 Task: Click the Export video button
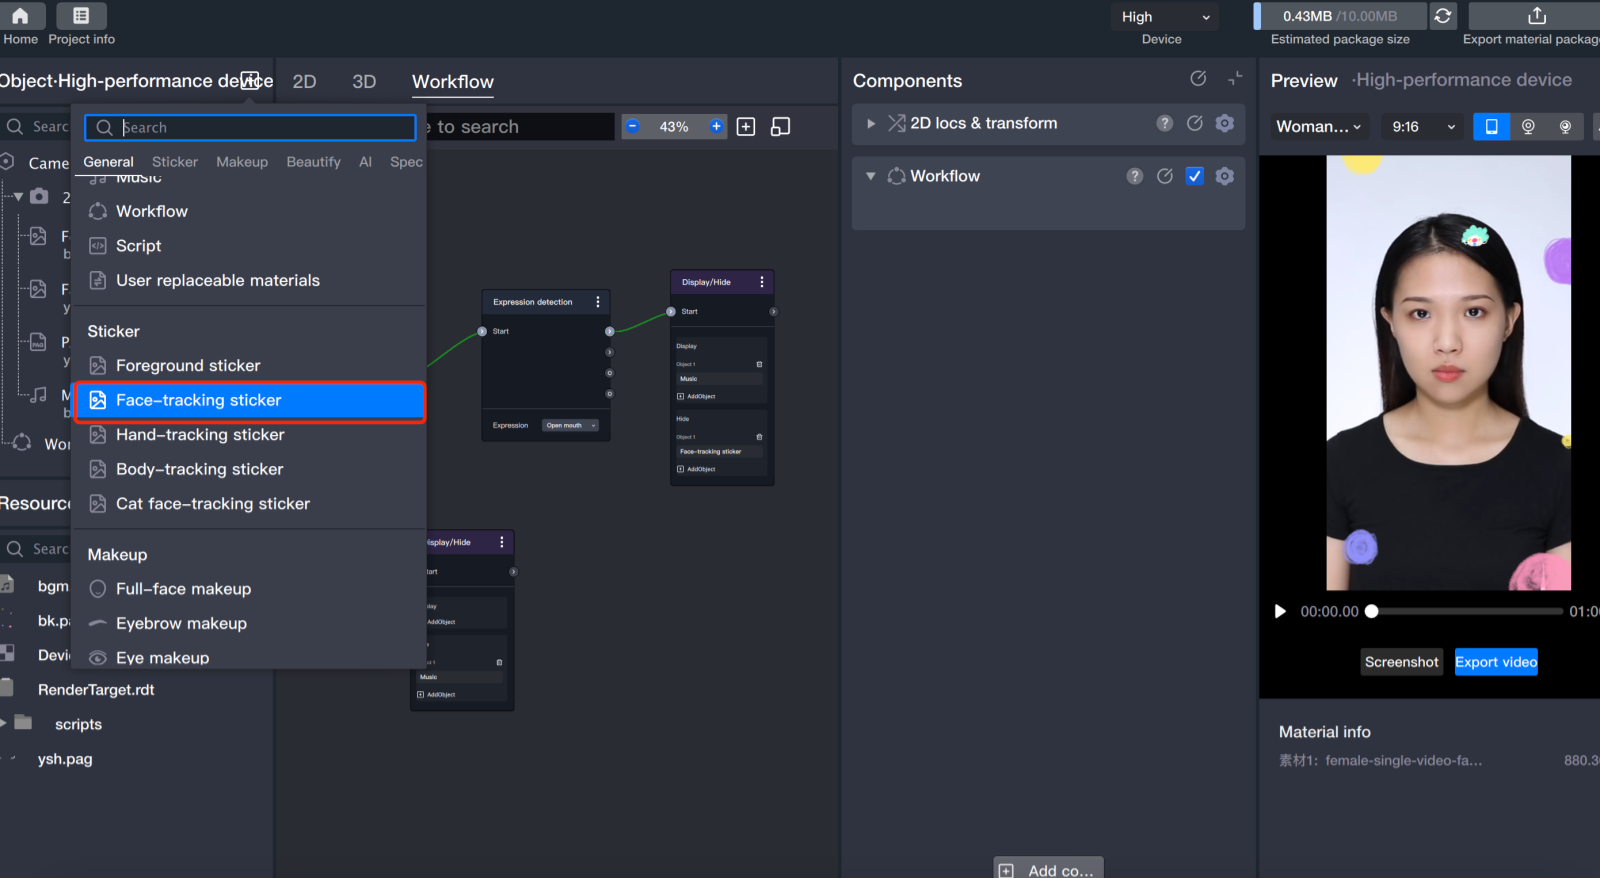pos(1495,662)
